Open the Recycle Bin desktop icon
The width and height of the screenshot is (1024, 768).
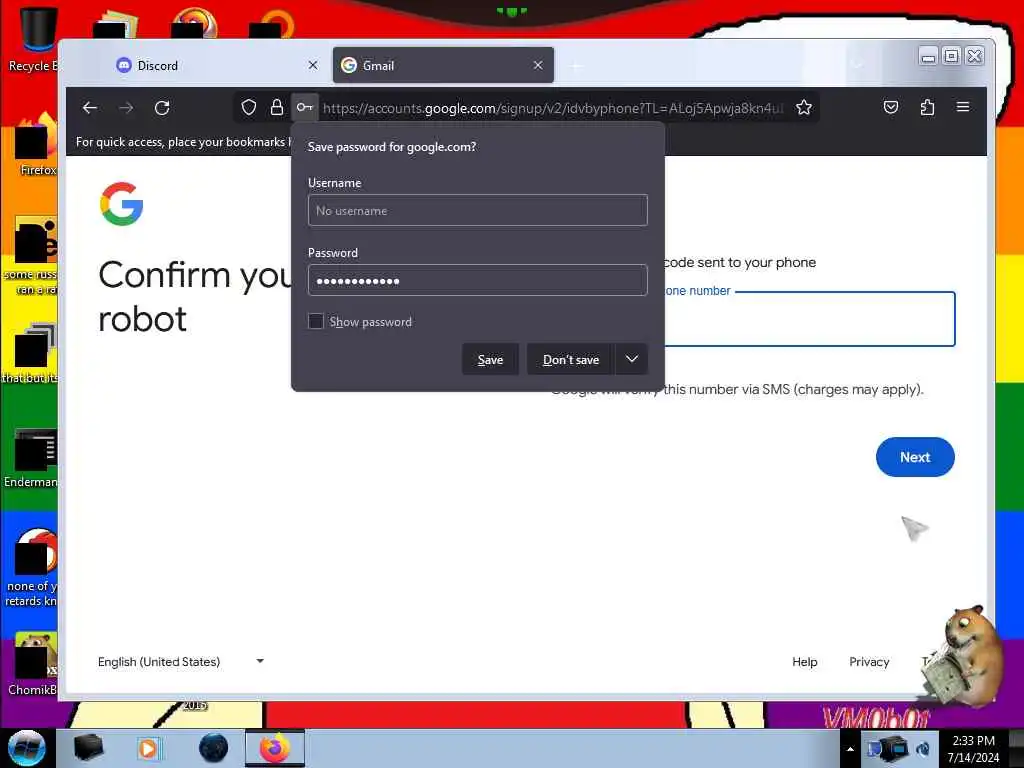coord(35,40)
